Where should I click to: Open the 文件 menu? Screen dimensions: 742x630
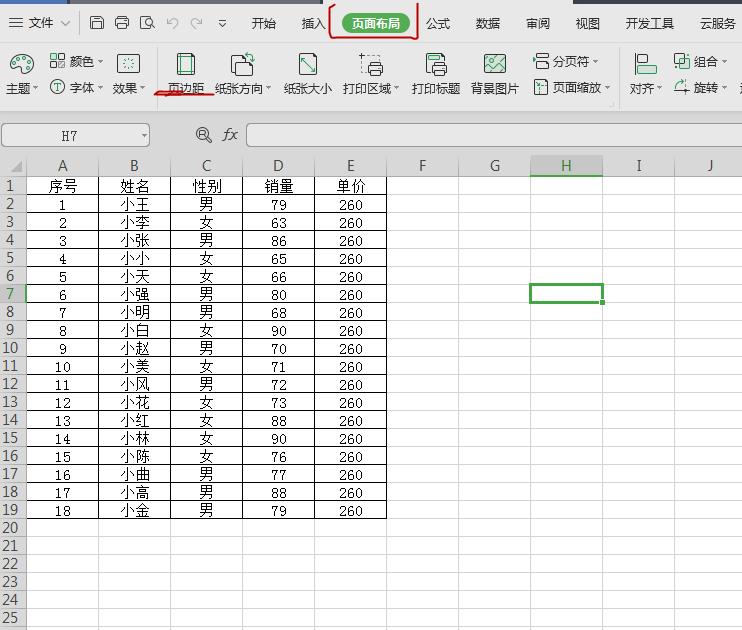click(40, 23)
